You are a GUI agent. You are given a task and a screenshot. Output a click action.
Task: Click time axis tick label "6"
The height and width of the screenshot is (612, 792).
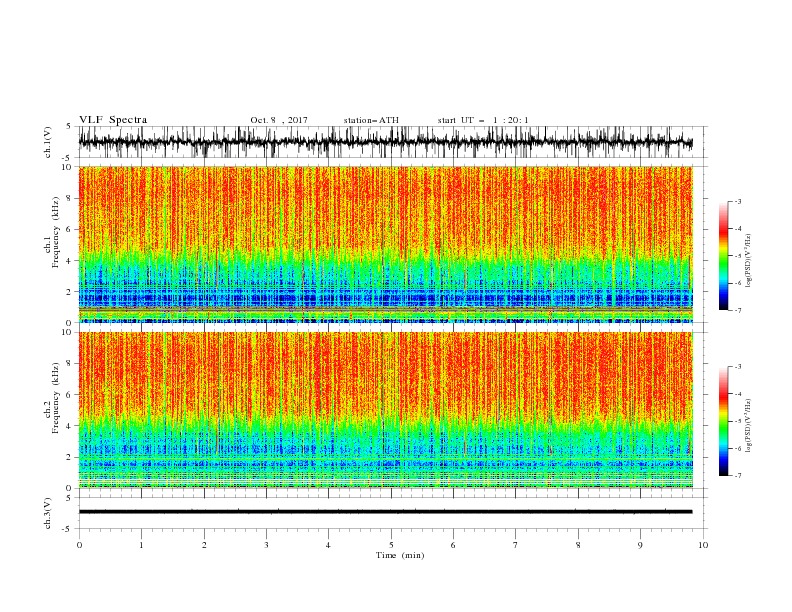453,545
